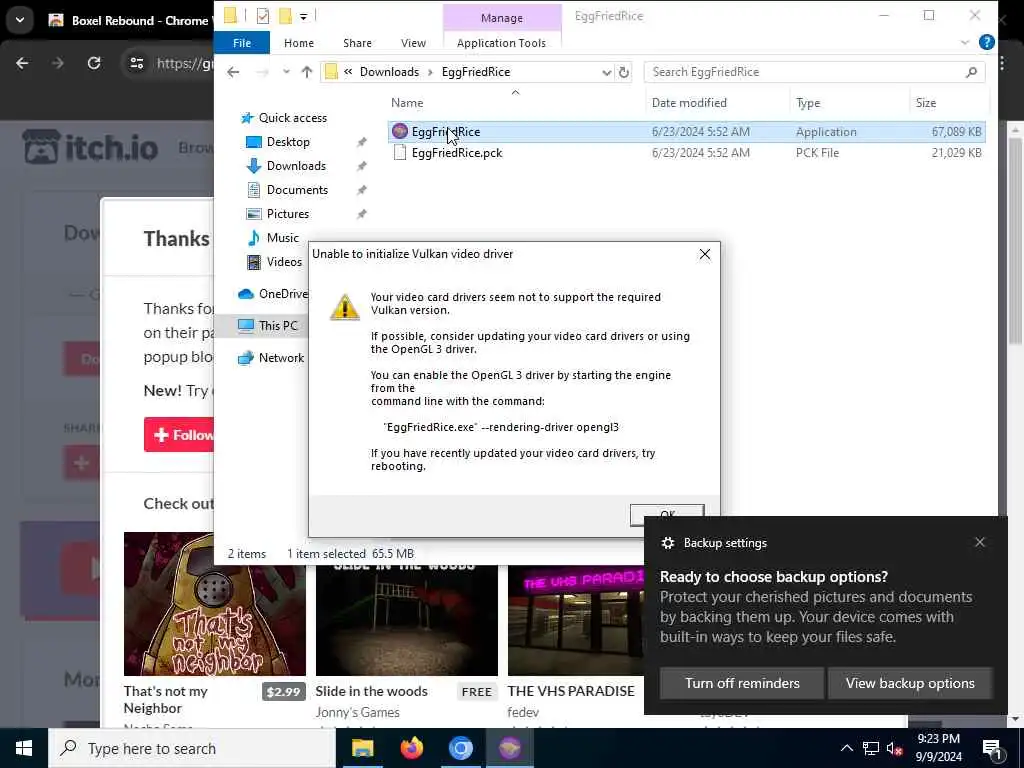The height and width of the screenshot is (768, 1024).
Task: Dismiss the Backup settings notification
Action: click(x=980, y=542)
